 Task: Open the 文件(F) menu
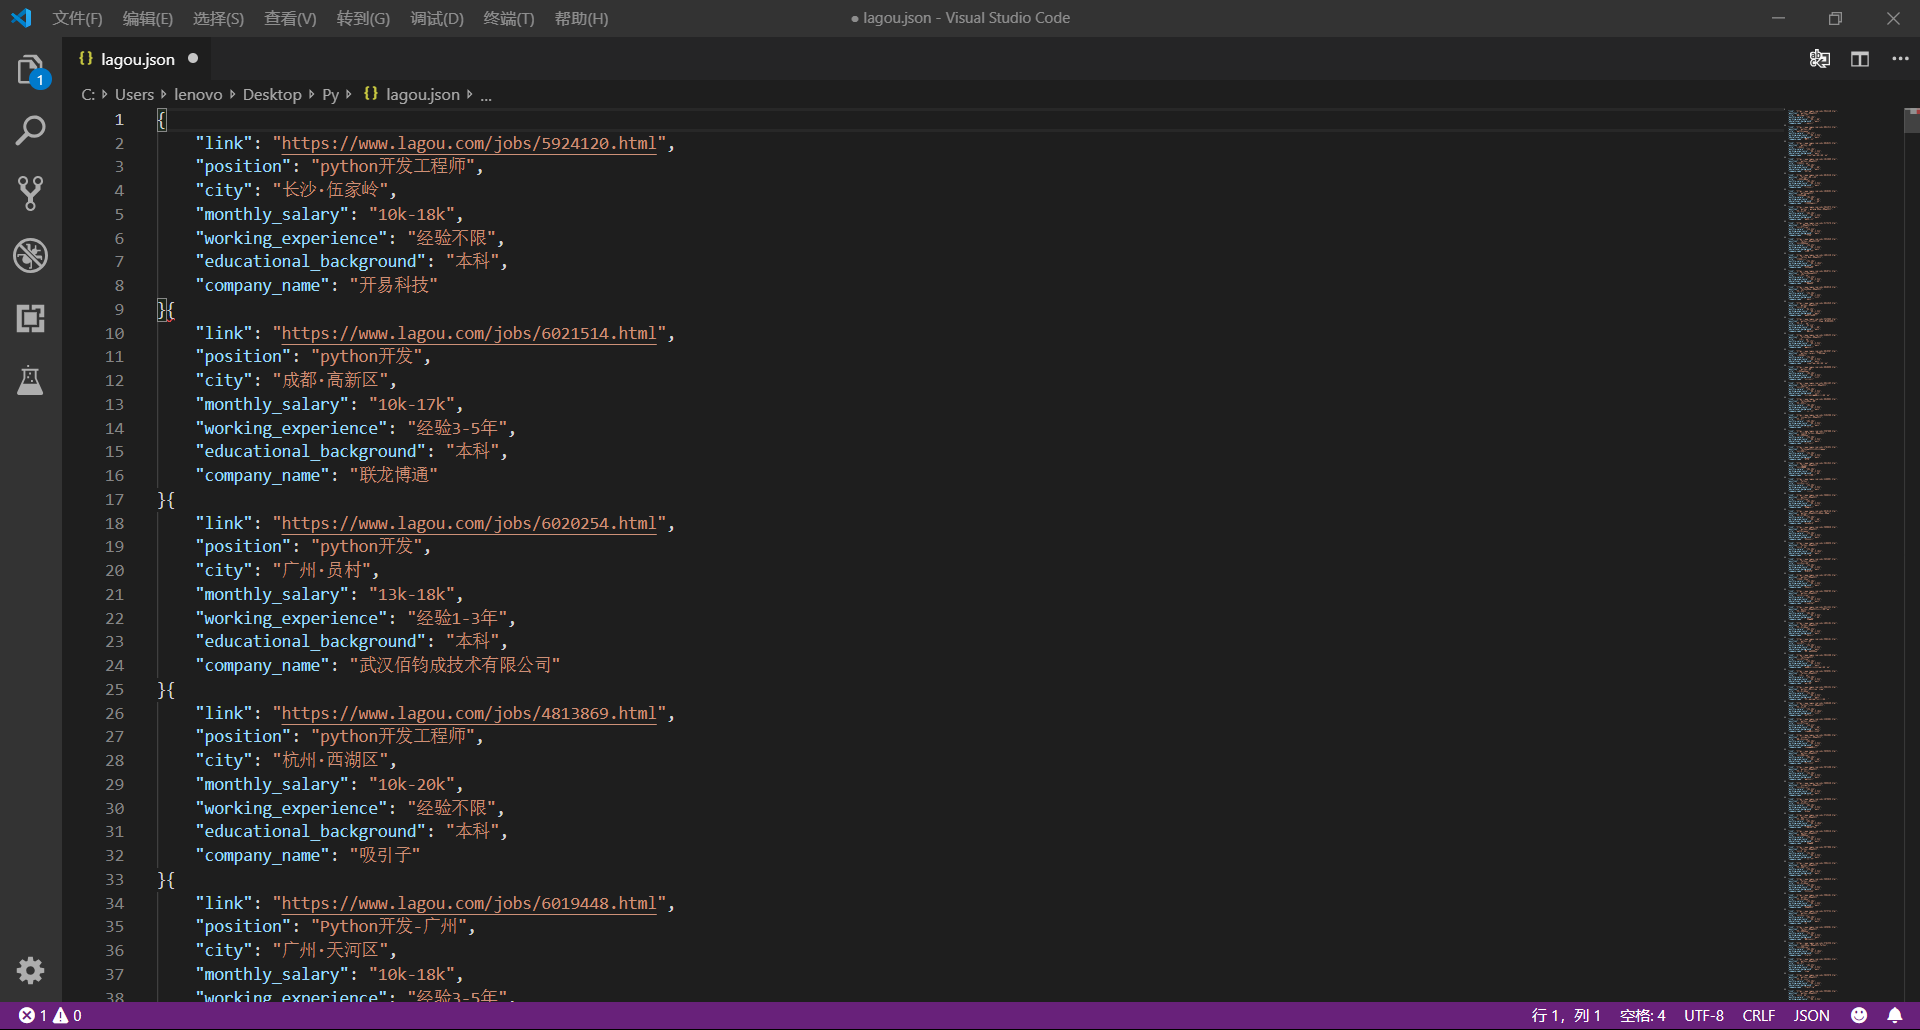tap(77, 18)
